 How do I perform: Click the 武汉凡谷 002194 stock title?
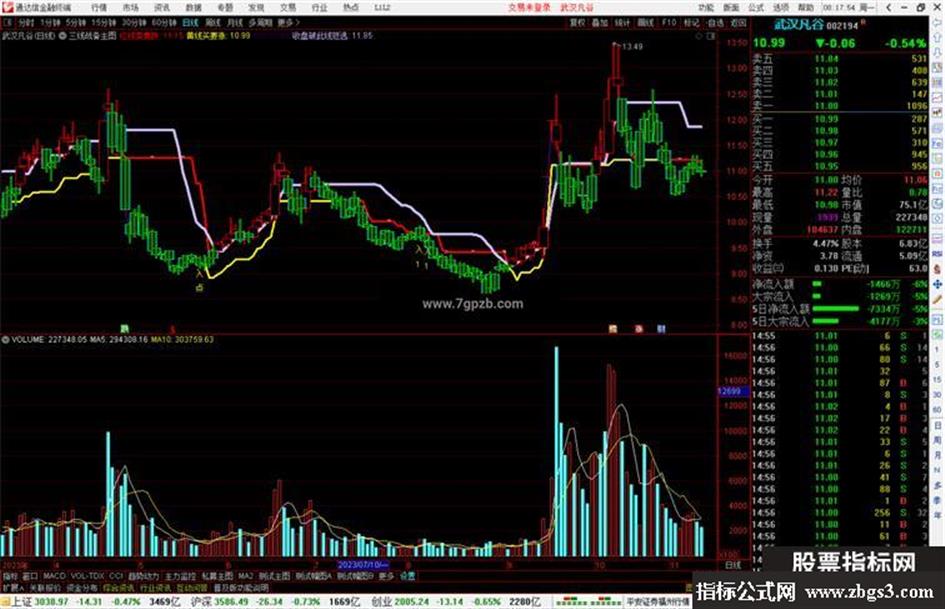pos(816,25)
